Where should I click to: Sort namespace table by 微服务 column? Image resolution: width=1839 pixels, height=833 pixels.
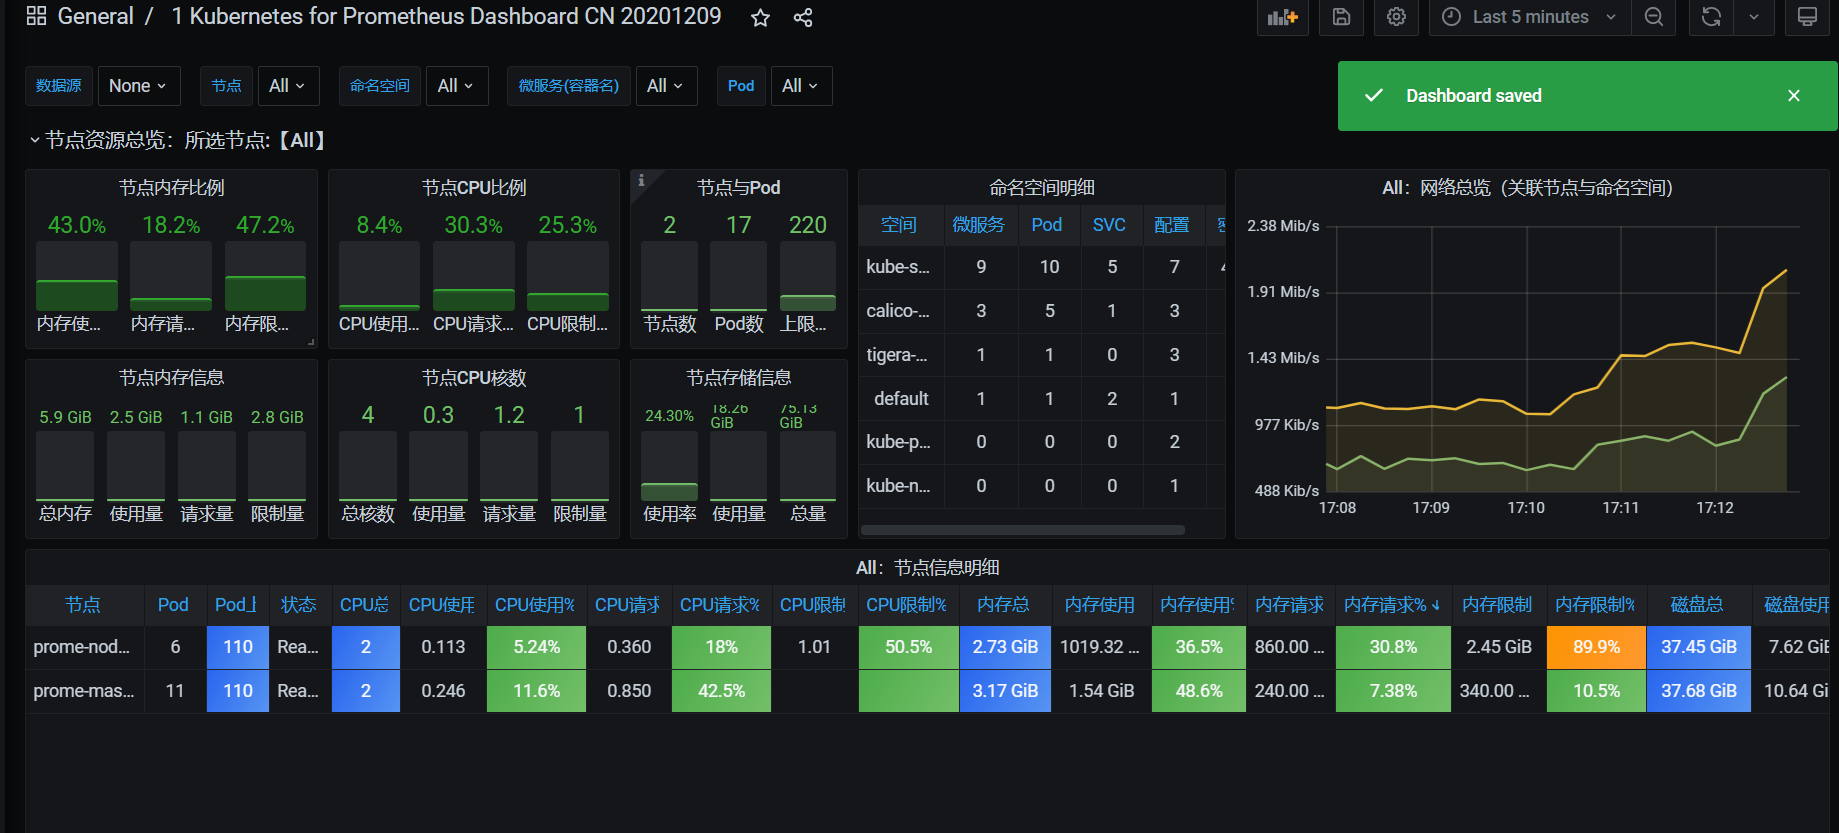click(978, 225)
